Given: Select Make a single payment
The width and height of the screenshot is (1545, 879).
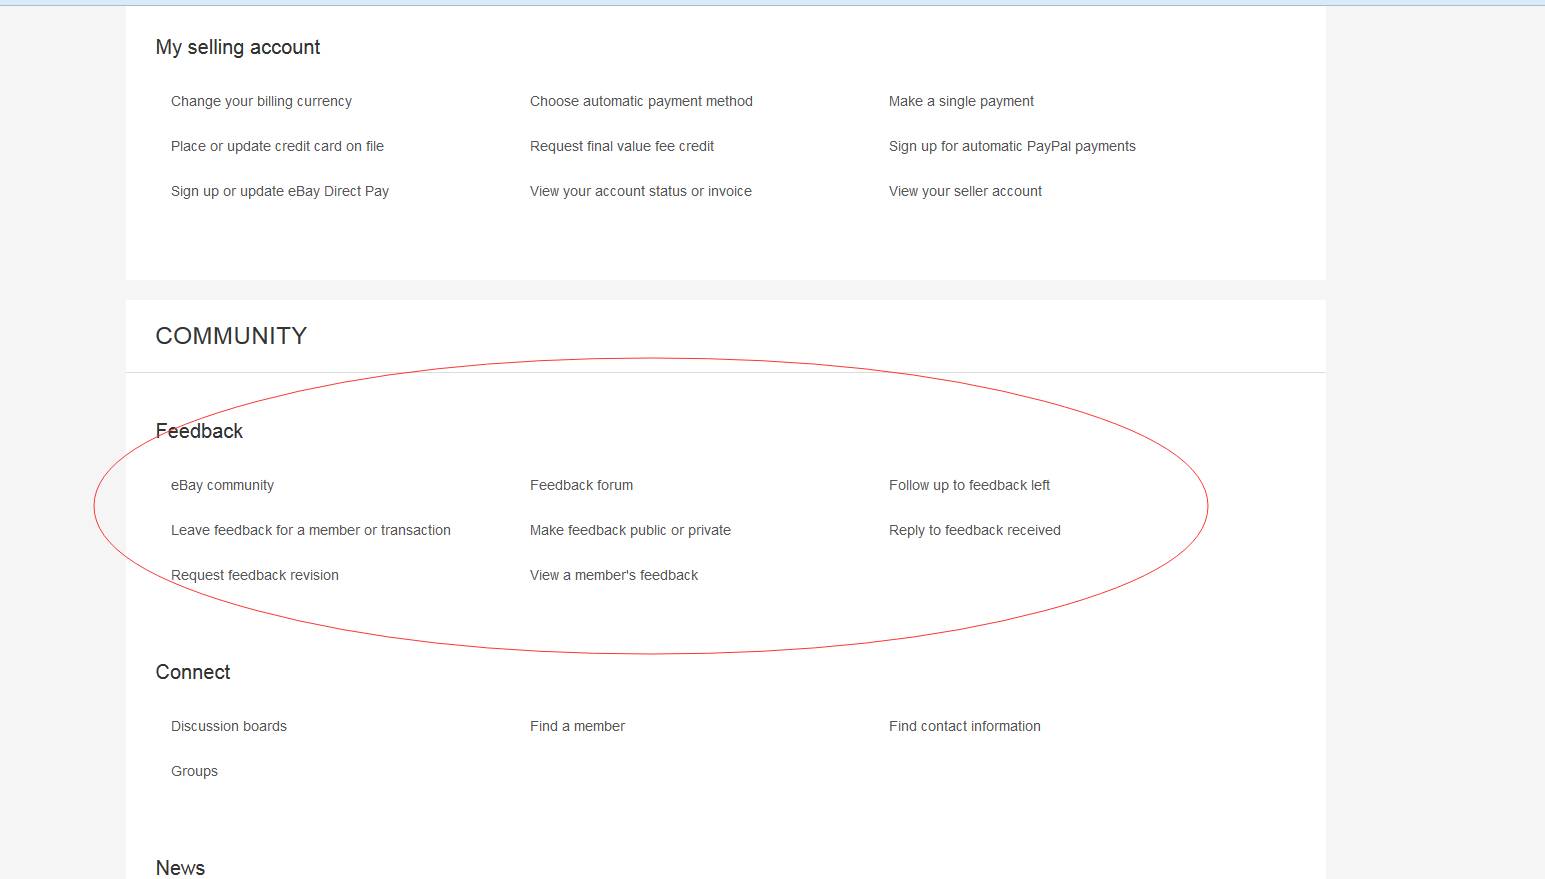Looking at the screenshot, I should pos(960,101).
